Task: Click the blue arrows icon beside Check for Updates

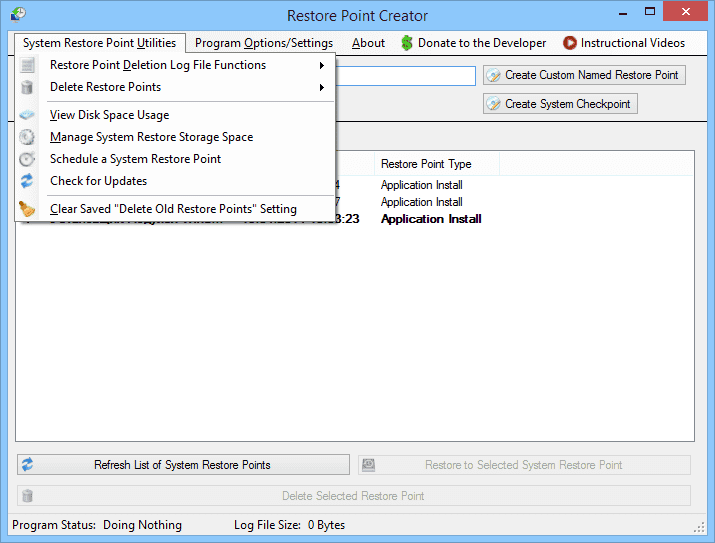Action: (28, 181)
